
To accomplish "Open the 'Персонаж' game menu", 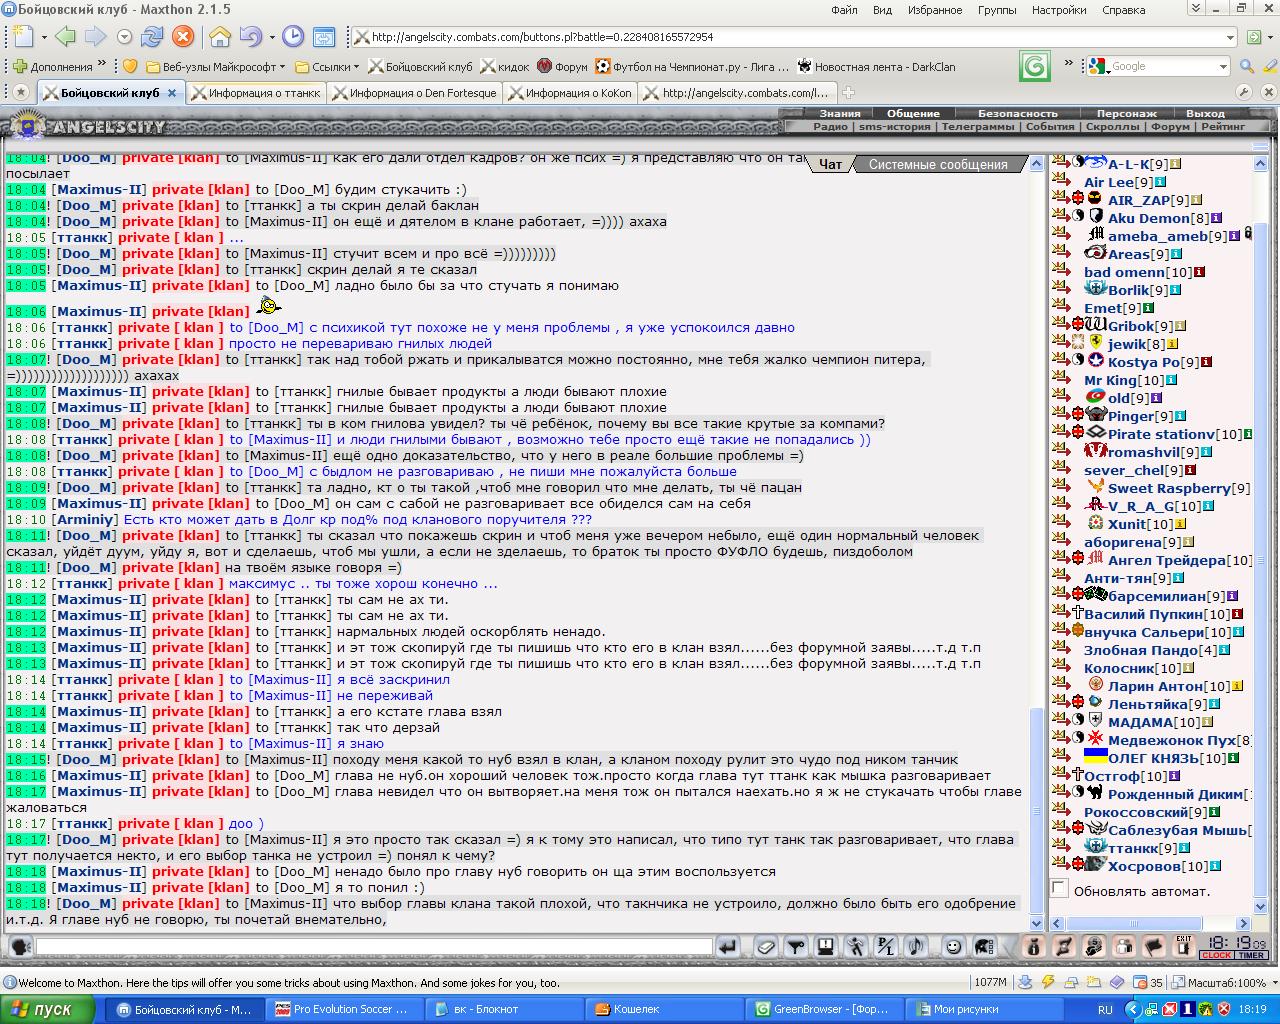I will 1126,113.
